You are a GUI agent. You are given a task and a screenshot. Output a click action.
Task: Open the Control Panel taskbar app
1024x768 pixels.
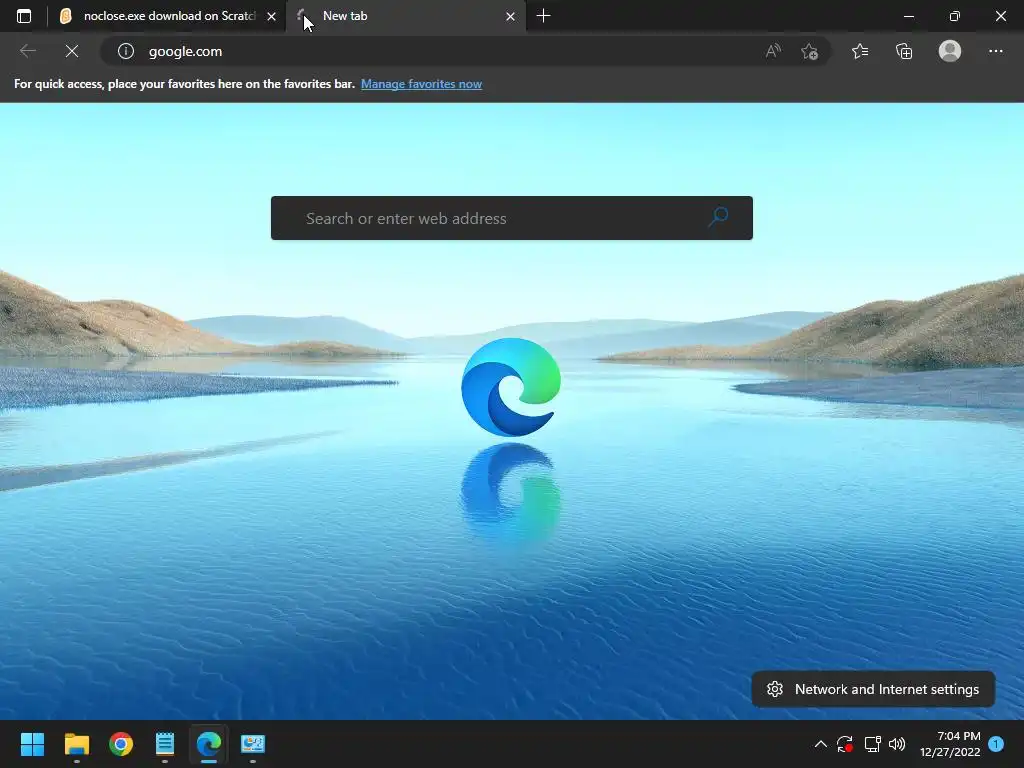coord(253,744)
